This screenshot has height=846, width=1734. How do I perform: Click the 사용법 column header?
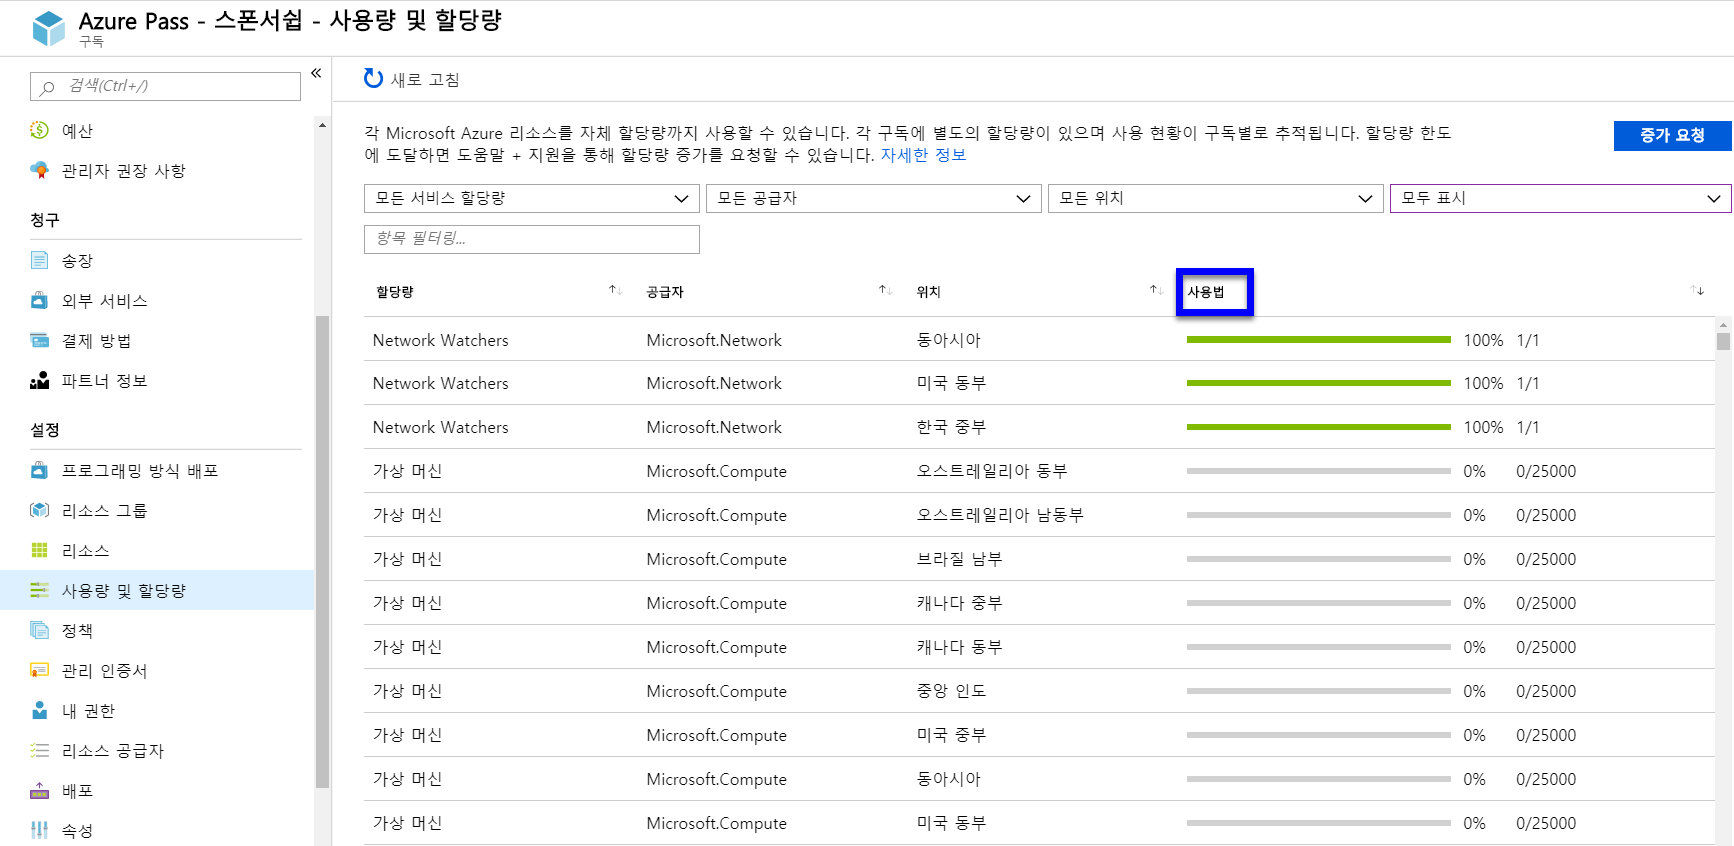(x=1205, y=291)
